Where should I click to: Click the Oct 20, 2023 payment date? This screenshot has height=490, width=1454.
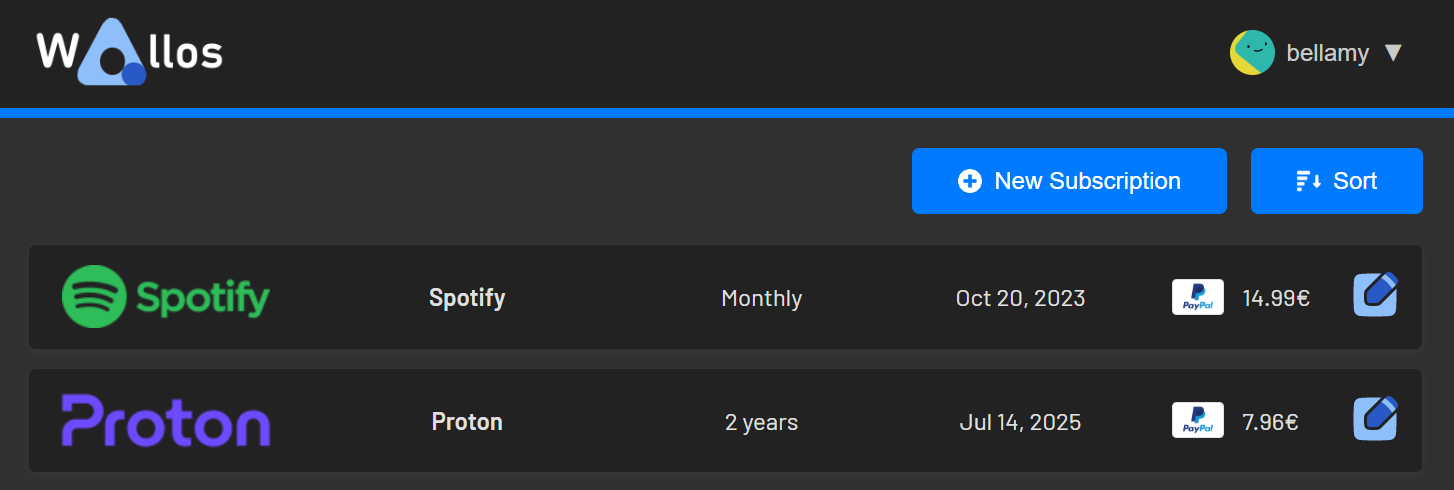tap(1020, 298)
